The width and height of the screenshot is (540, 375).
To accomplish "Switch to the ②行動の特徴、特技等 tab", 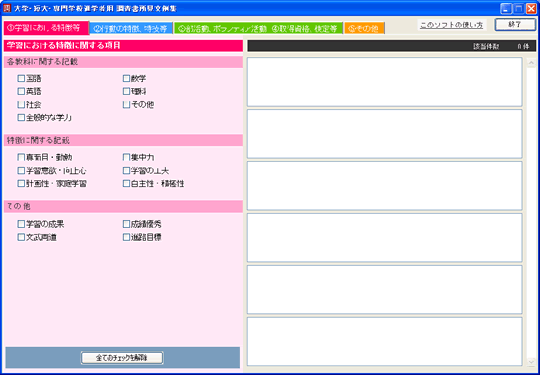I will click(131, 29).
